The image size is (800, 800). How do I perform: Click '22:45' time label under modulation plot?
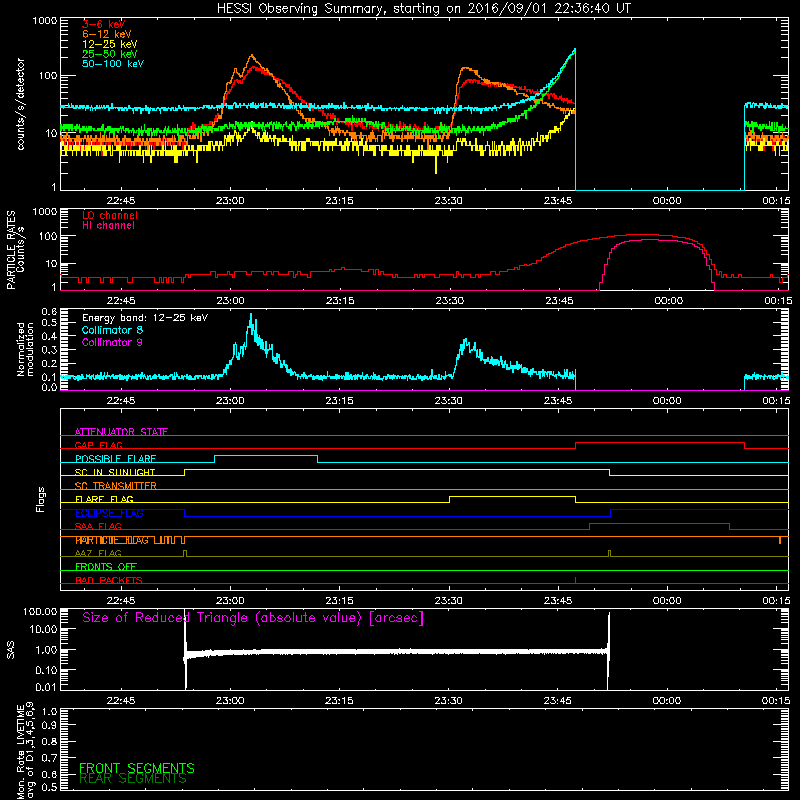pyautogui.click(x=121, y=401)
